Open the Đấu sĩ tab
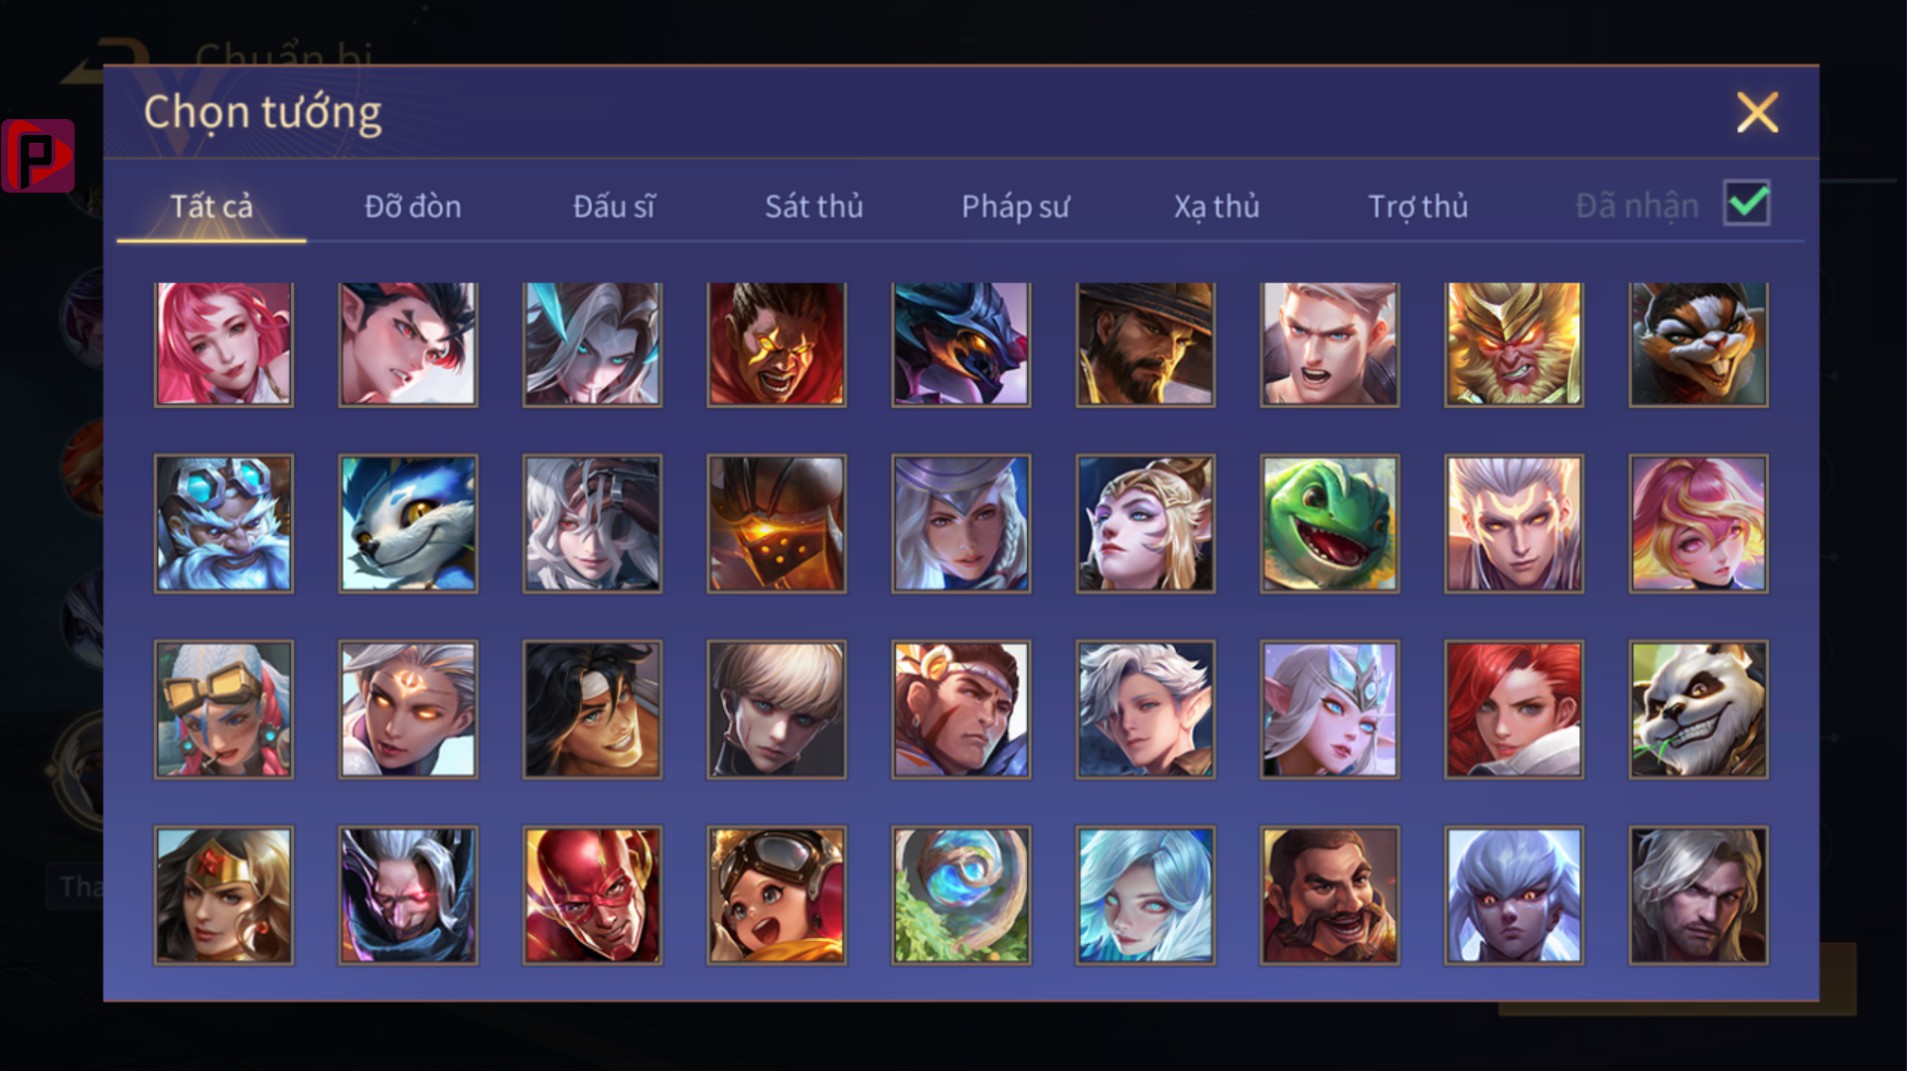The image size is (1907, 1071). (x=613, y=206)
